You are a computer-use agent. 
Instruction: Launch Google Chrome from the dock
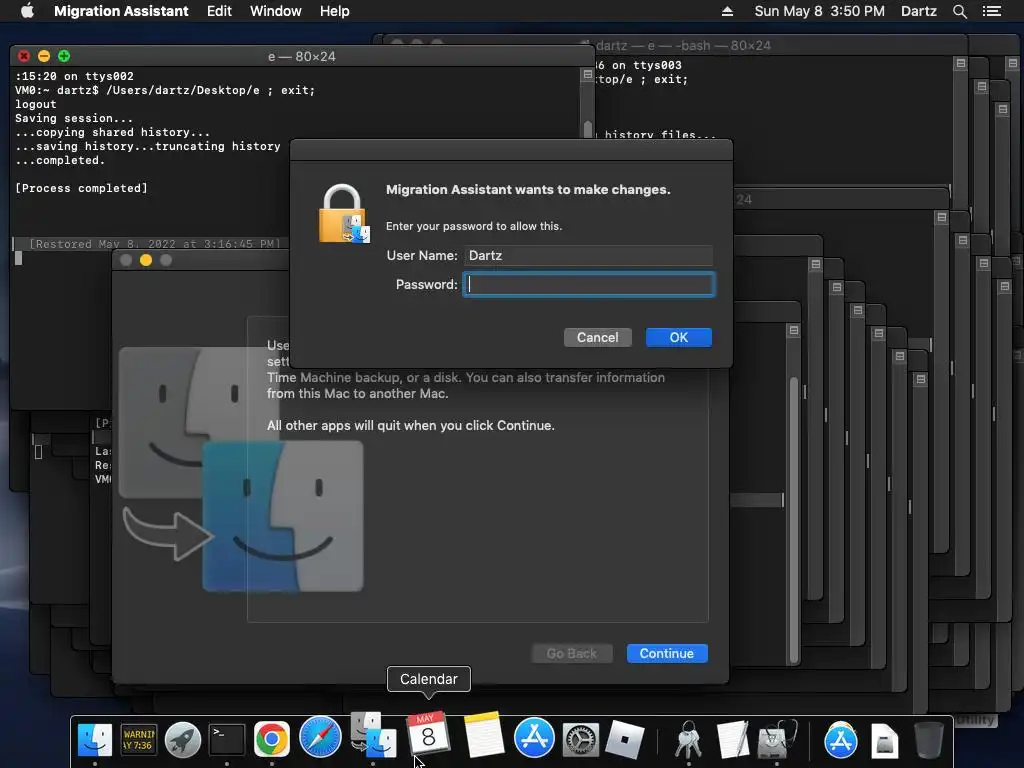[x=272, y=739]
